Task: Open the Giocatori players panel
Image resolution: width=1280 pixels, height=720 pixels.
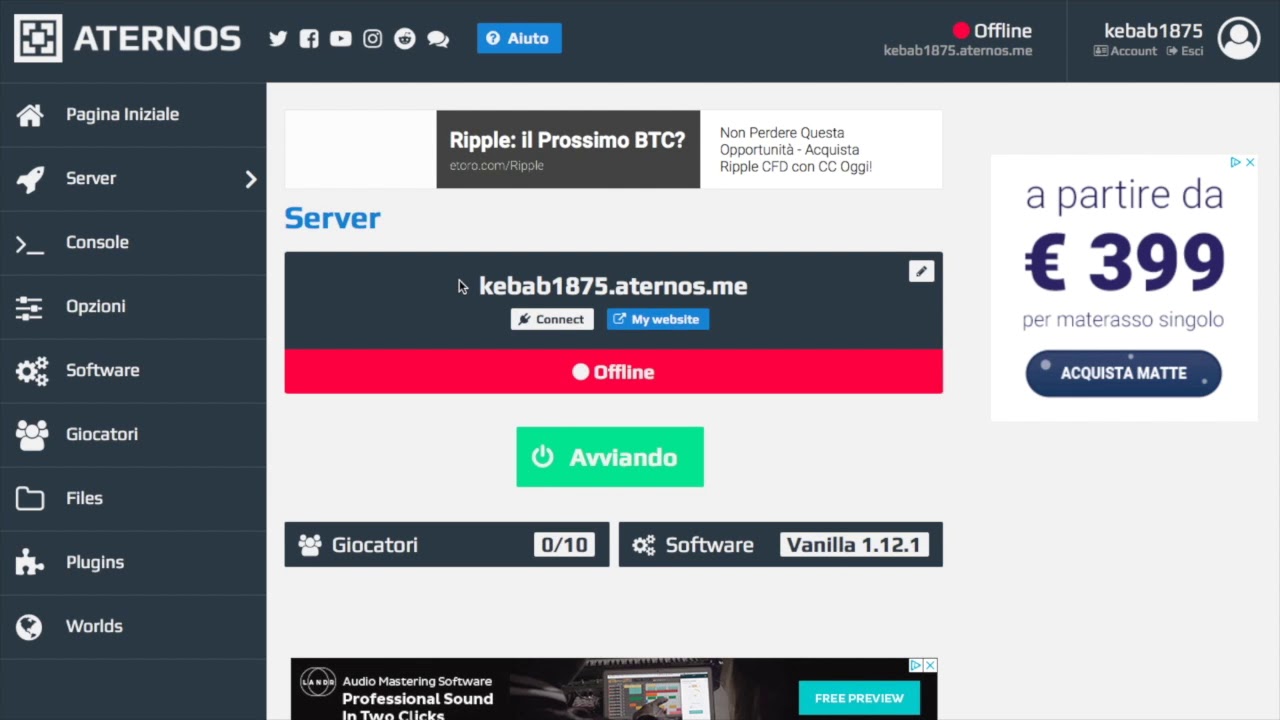Action: pyautogui.click(x=447, y=545)
